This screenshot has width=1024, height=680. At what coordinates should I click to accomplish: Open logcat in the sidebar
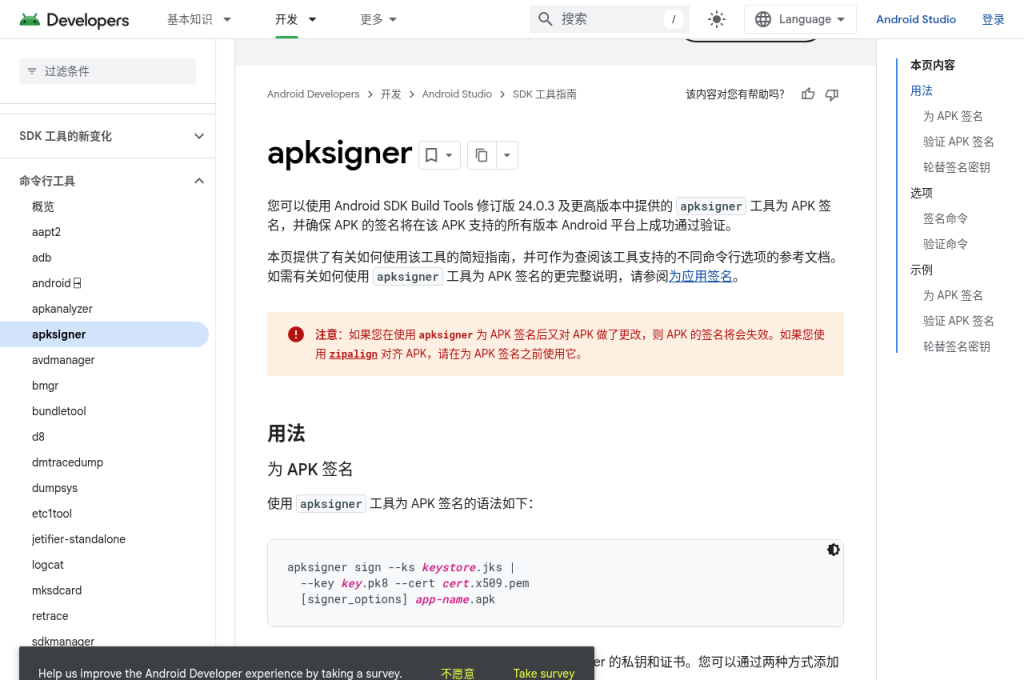pos(48,564)
